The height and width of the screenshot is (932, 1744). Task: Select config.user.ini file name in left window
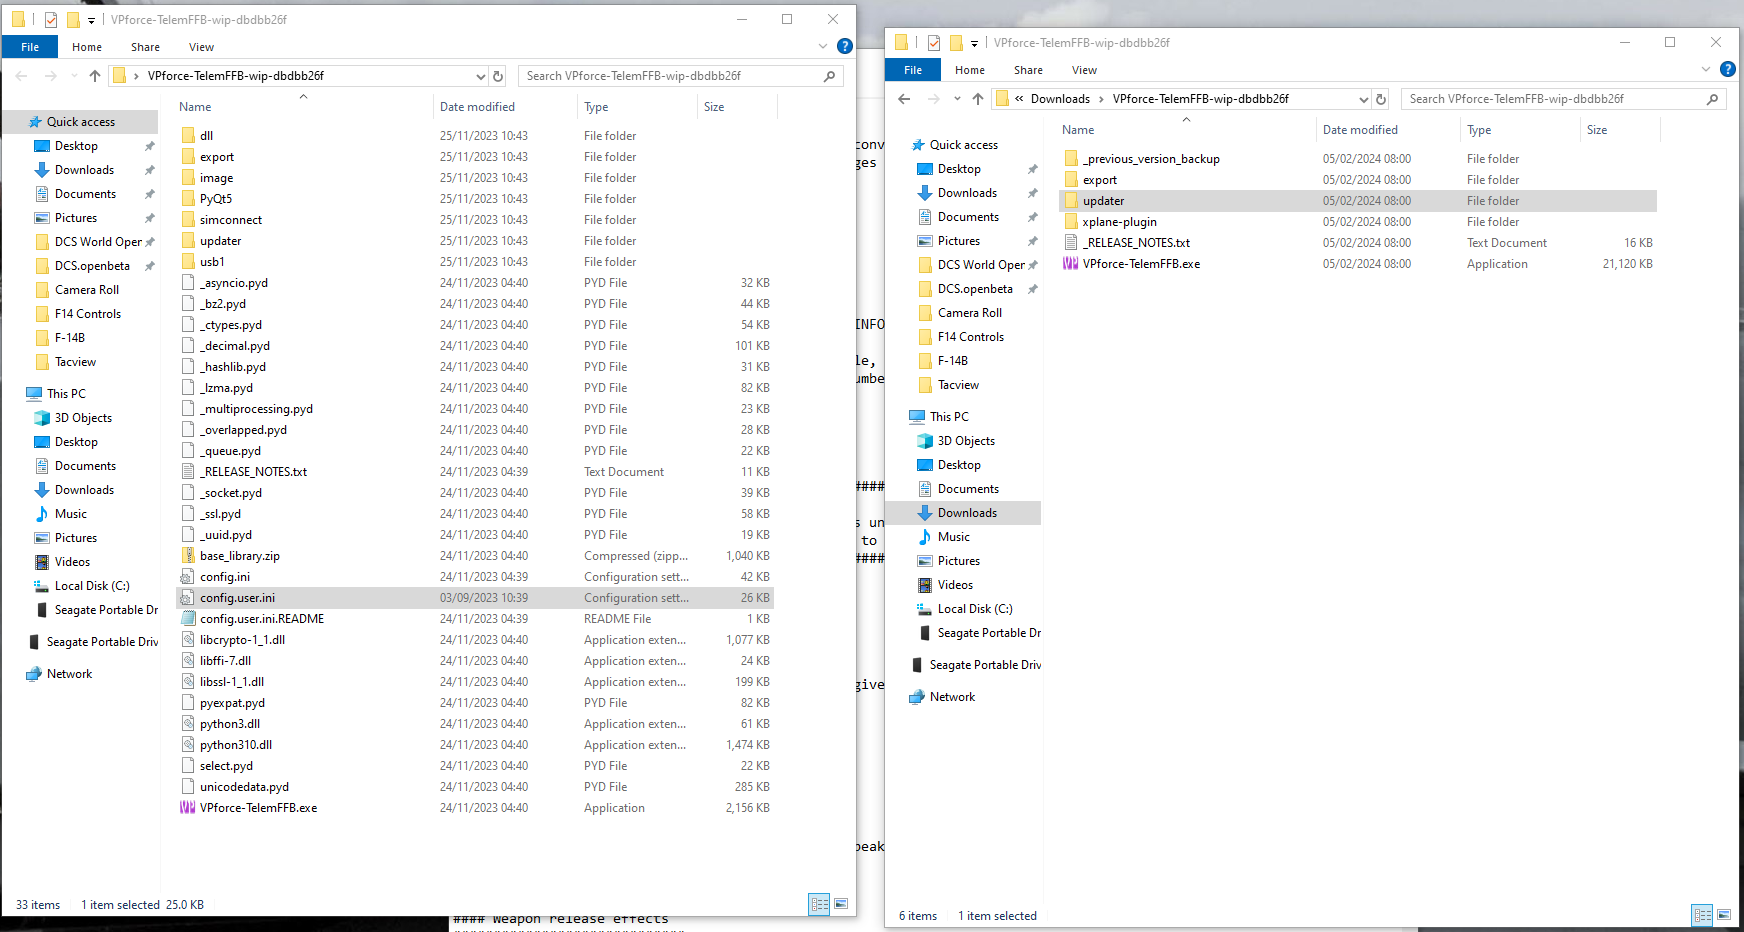click(x=237, y=598)
